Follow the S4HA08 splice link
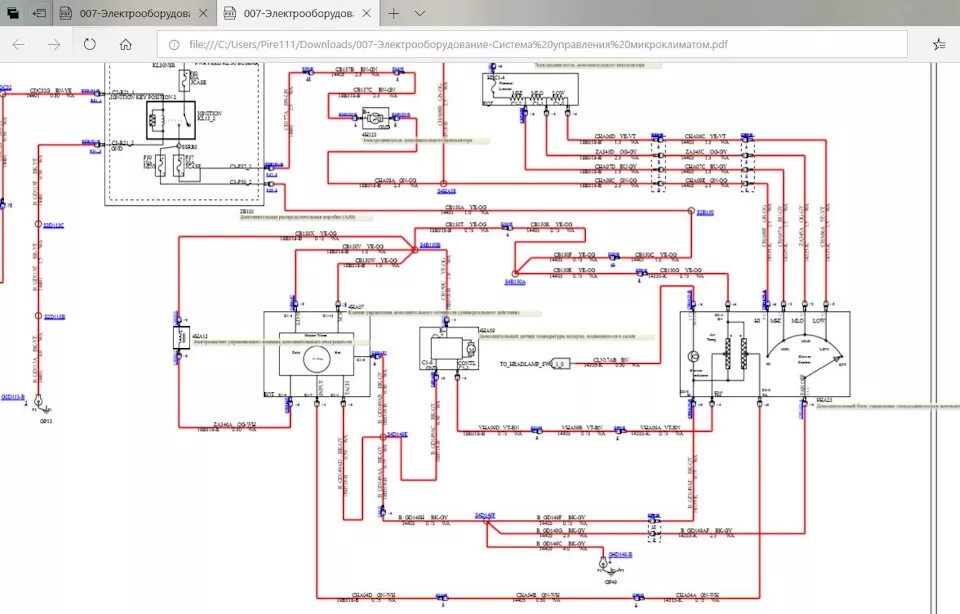Image resolution: width=960 pixels, height=614 pixels. pos(446,191)
